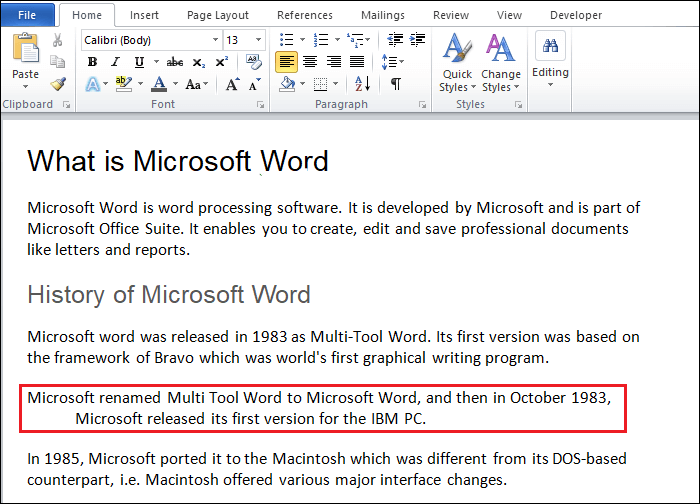This screenshot has height=504, width=700.
Task: Open Quick Styles gallery
Action: (457, 62)
